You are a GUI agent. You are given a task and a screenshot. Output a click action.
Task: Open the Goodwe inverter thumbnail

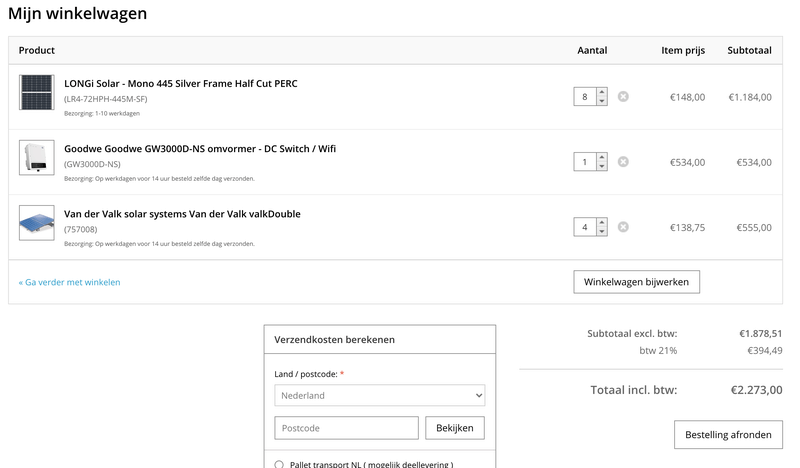pos(37,158)
